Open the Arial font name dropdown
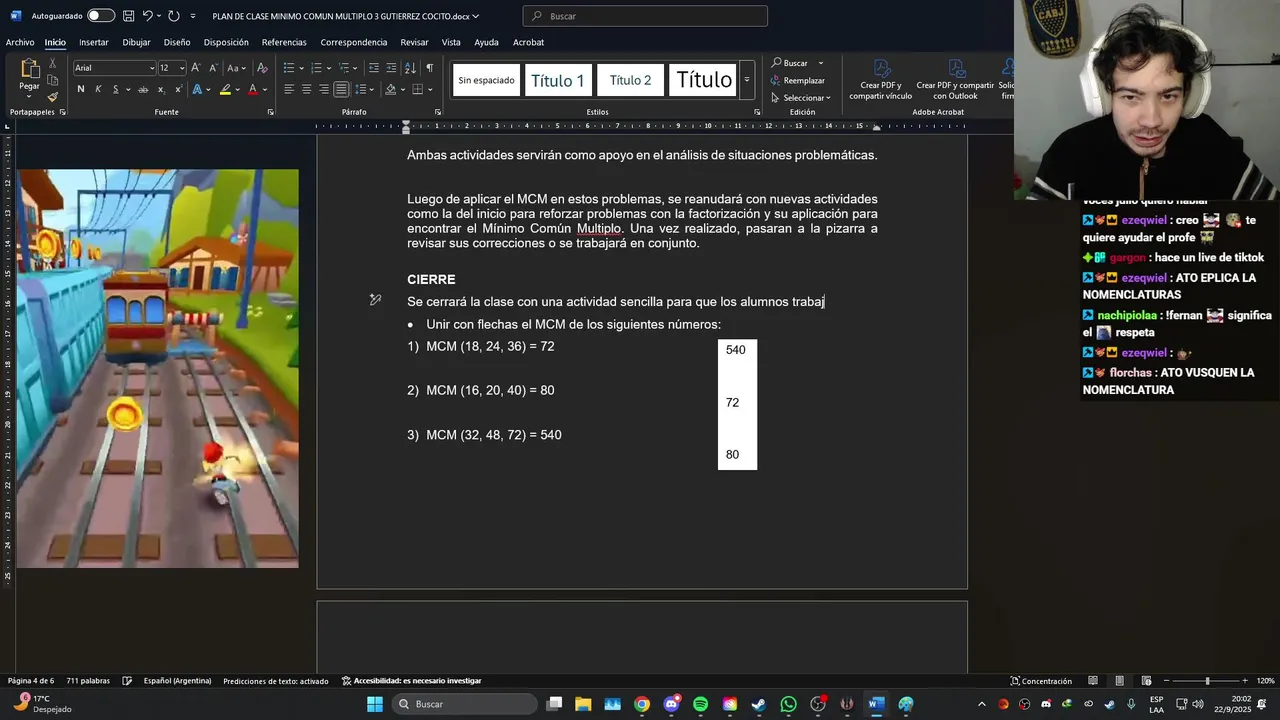The height and width of the screenshot is (720, 1280). [x=152, y=68]
